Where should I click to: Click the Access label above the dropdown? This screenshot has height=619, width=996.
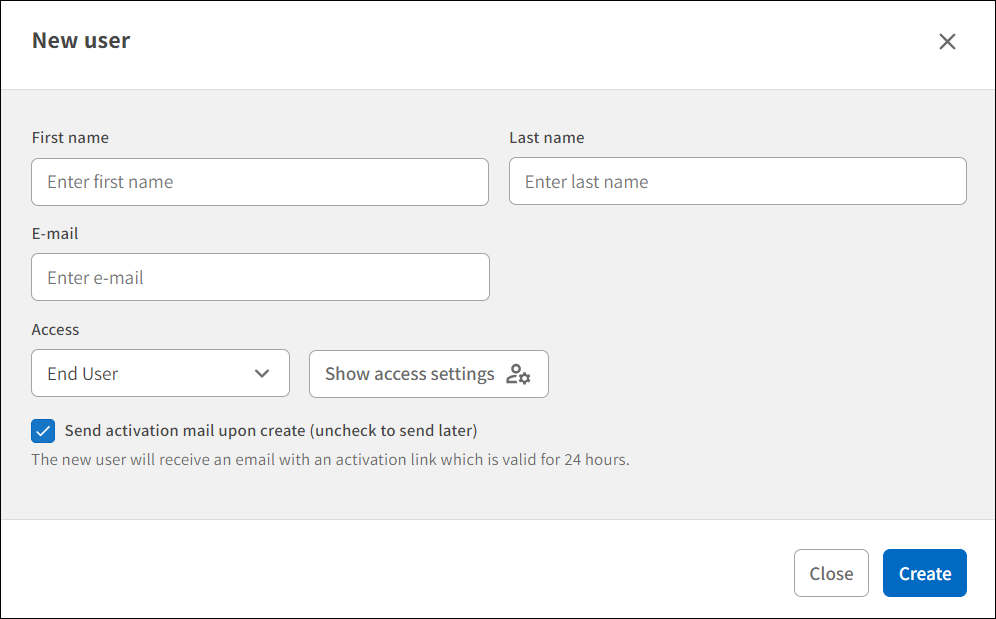click(55, 329)
